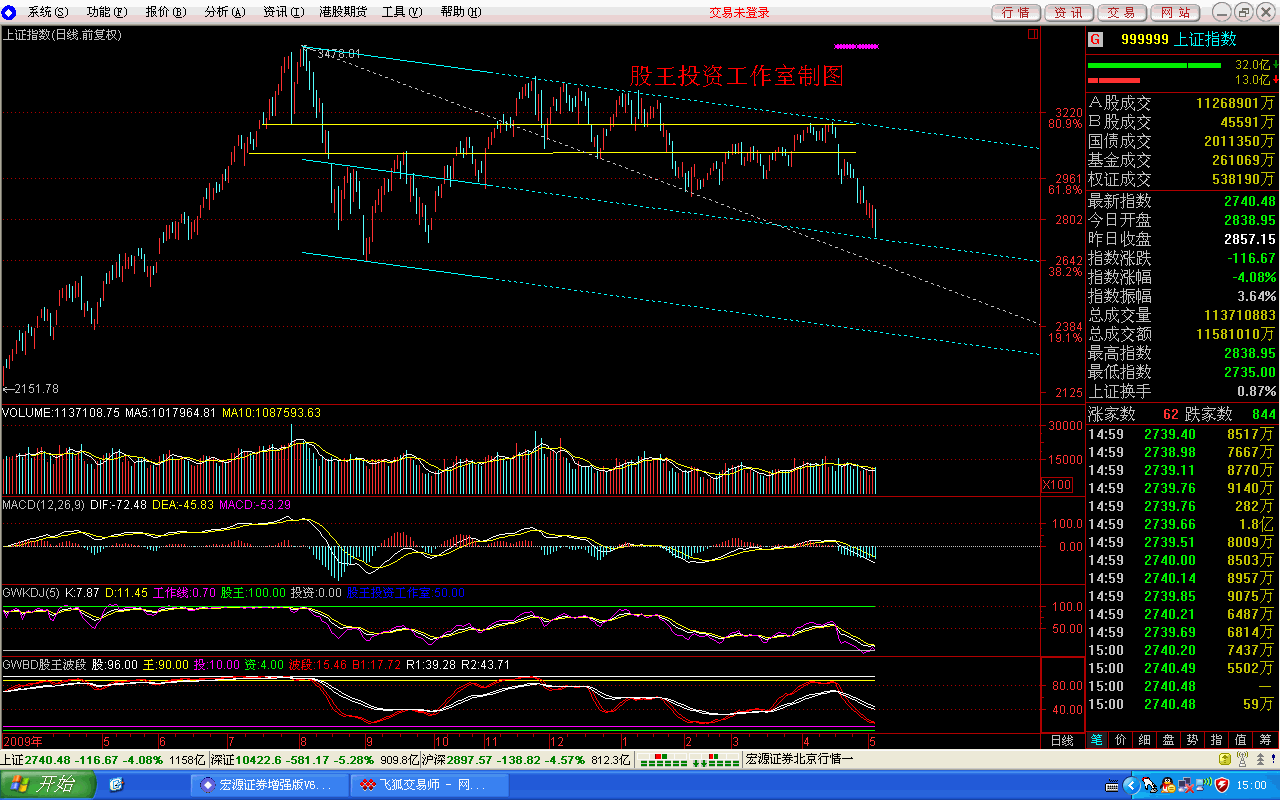Click the app logo icon in menu bar
This screenshot has height=800, width=1280.
tap(11, 12)
